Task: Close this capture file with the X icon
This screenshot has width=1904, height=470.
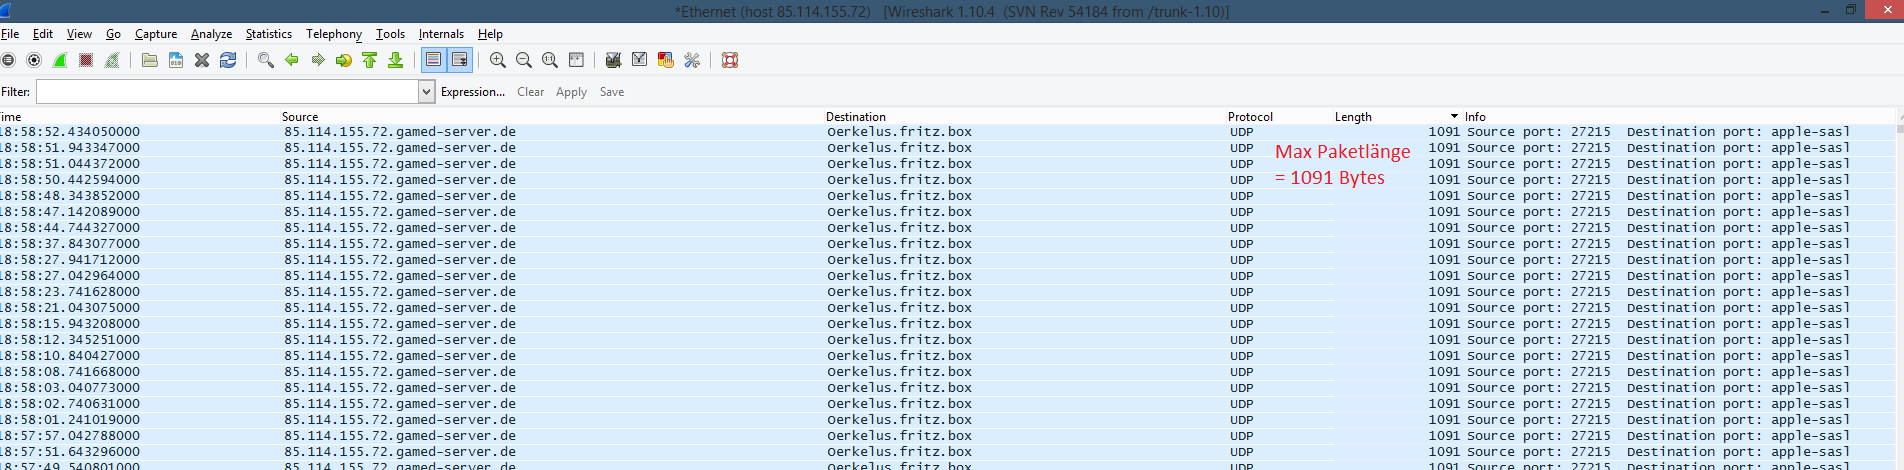Action: pyautogui.click(x=202, y=60)
